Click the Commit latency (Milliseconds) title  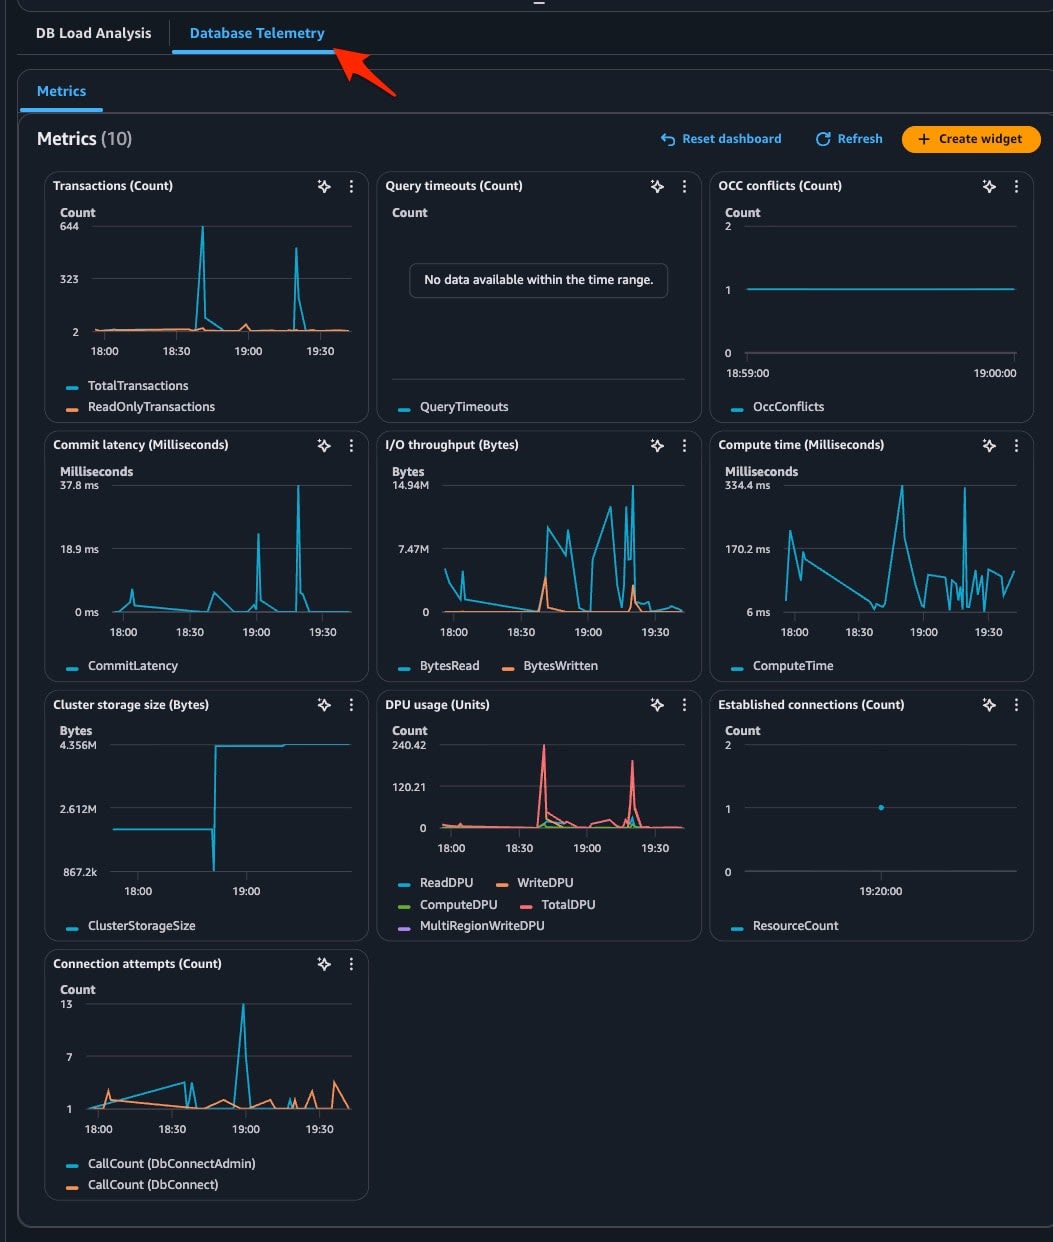click(x=141, y=445)
